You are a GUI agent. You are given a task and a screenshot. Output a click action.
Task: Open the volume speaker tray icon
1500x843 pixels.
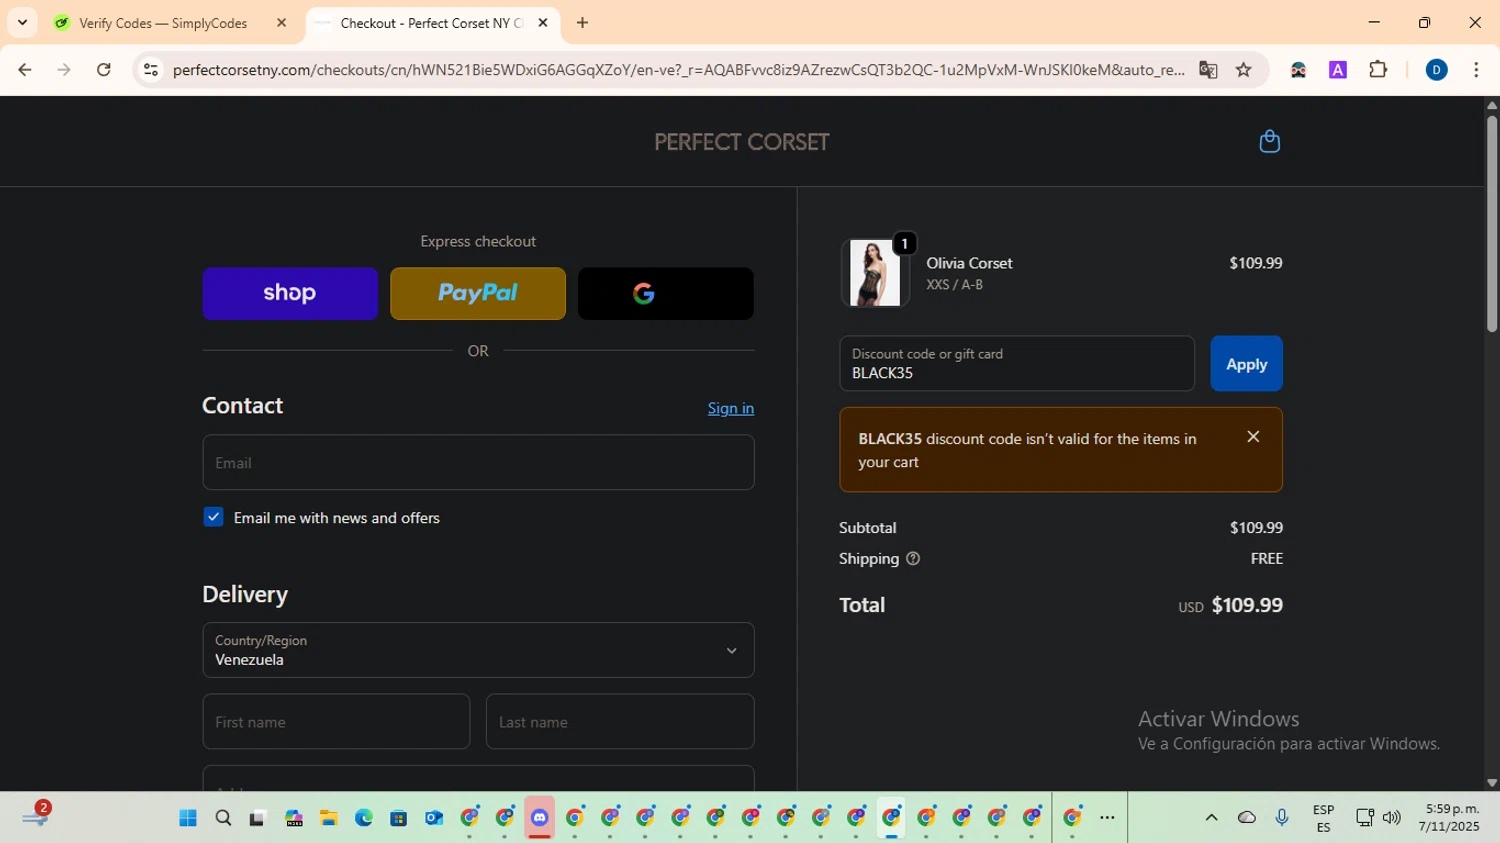tap(1391, 818)
